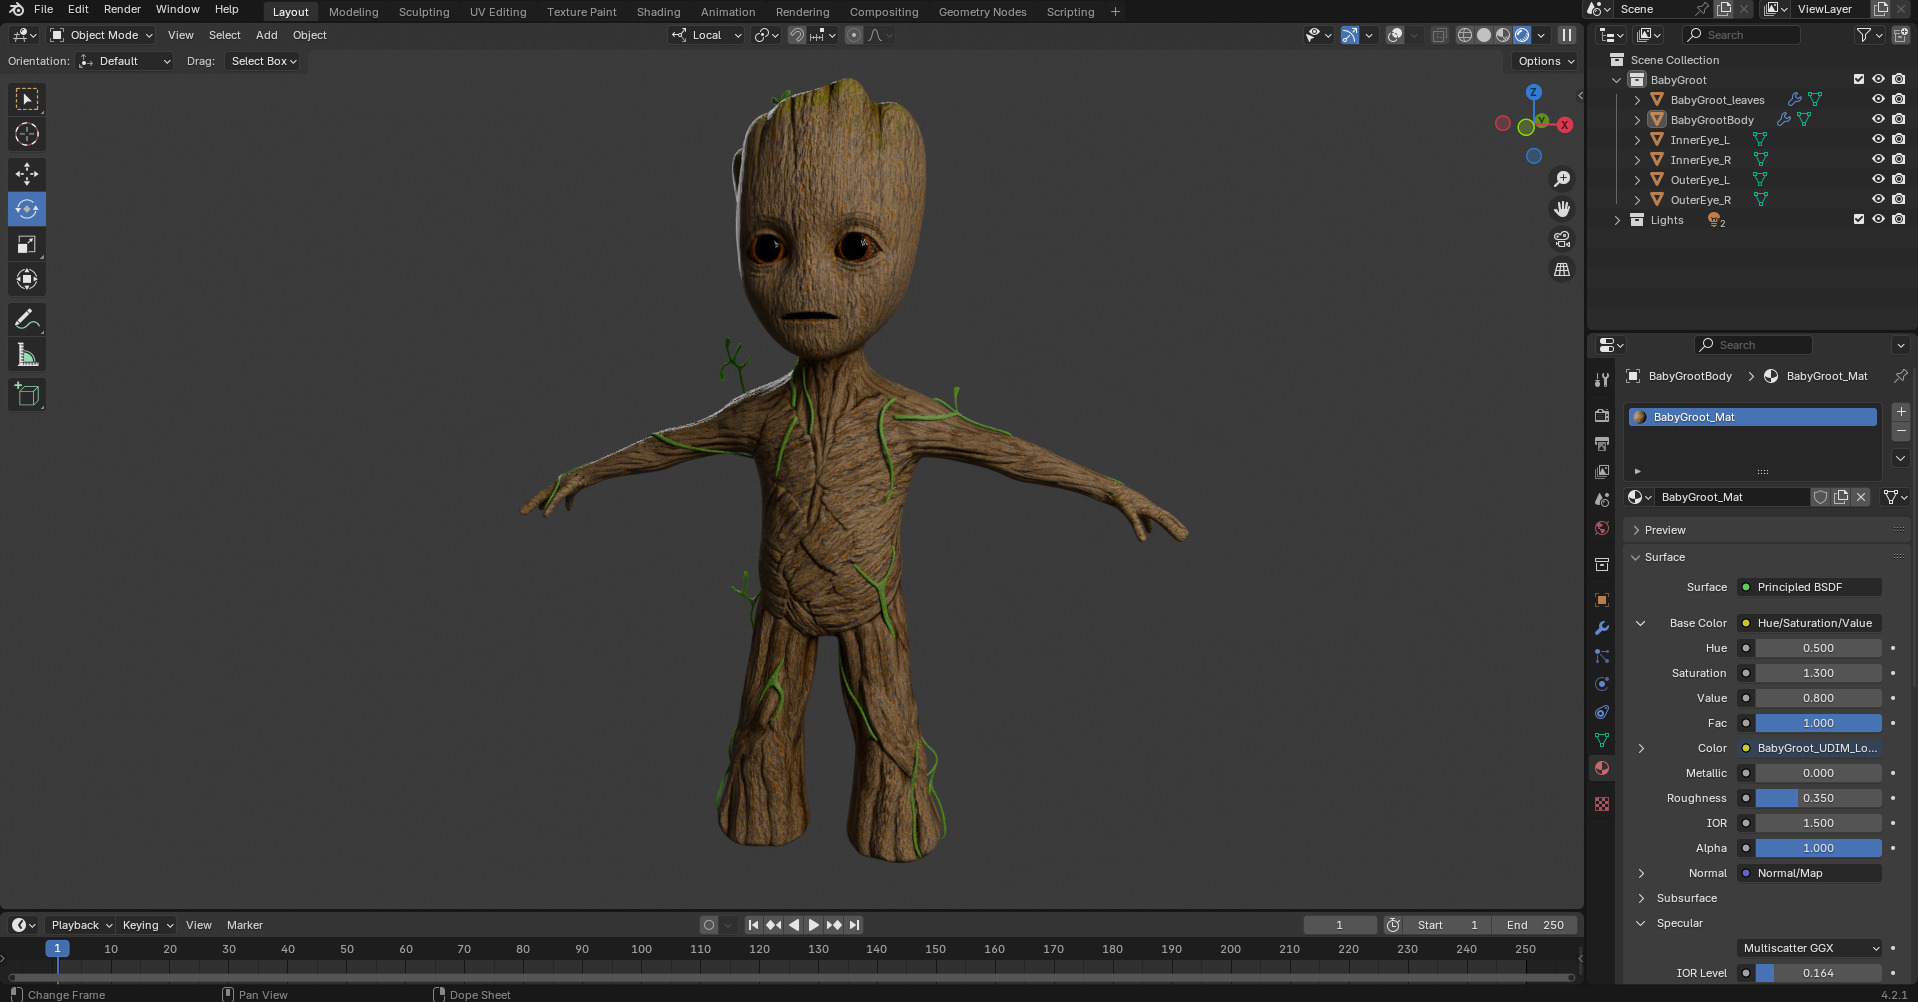Image resolution: width=1918 pixels, height=1002 pixels.
Task: Click the viewport zoom magnifier icon
Action: (1562, 179)
